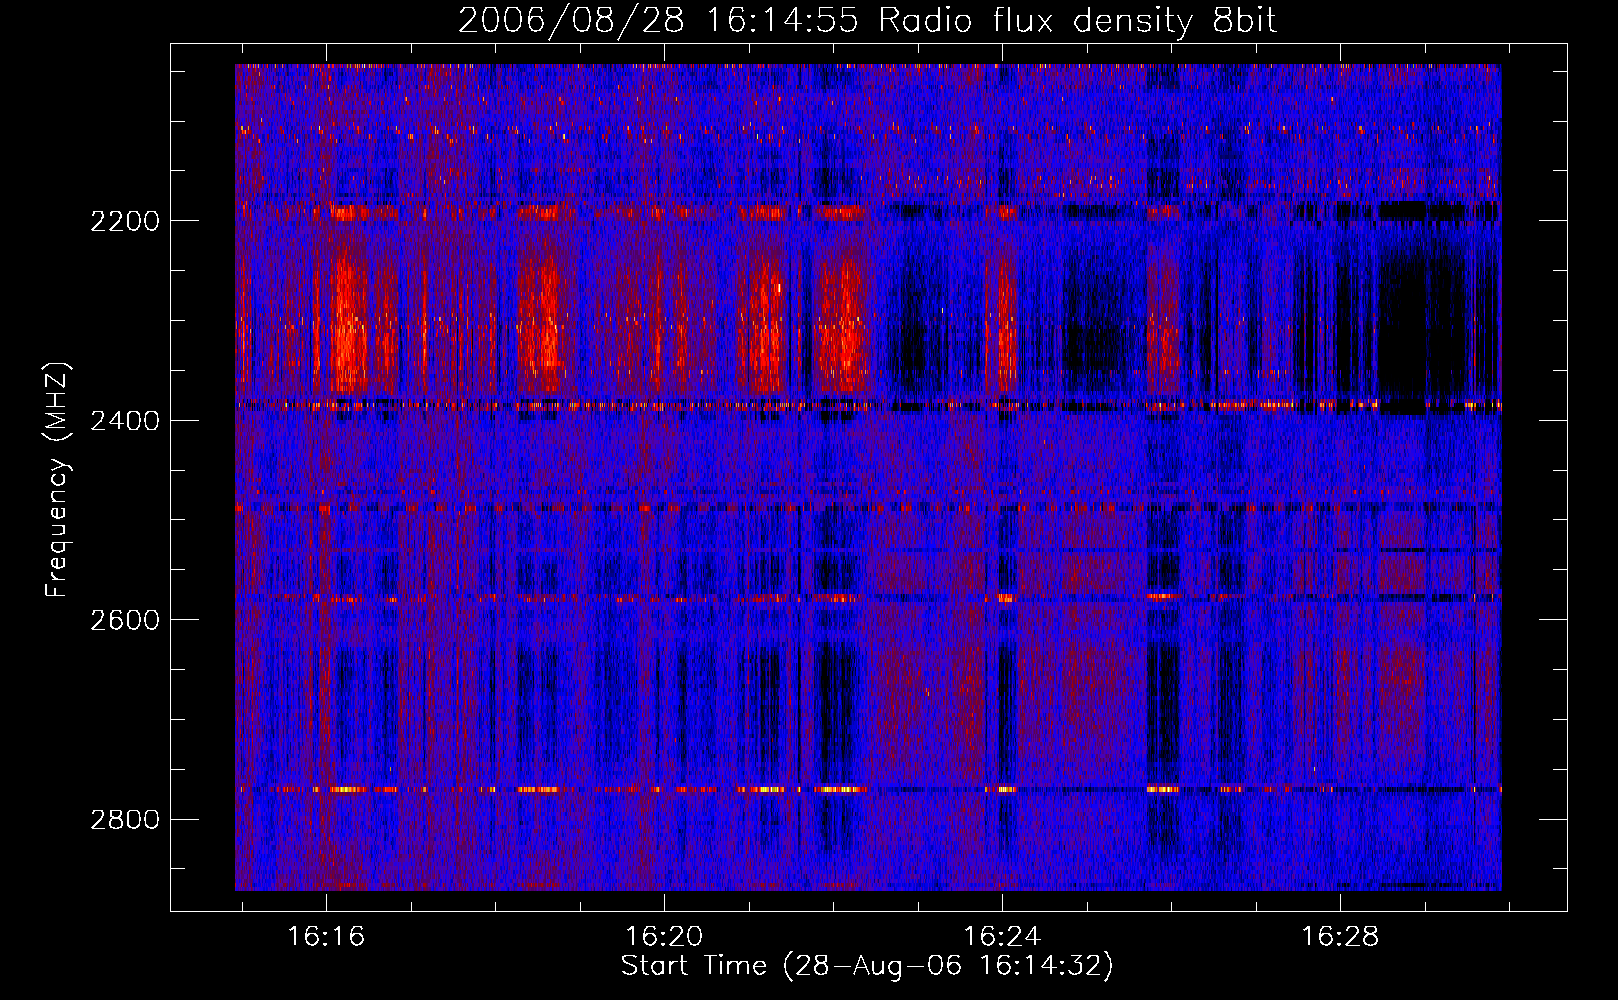Click the 16:16 time axis label
1618x1000 pixels.
(326, 937)
